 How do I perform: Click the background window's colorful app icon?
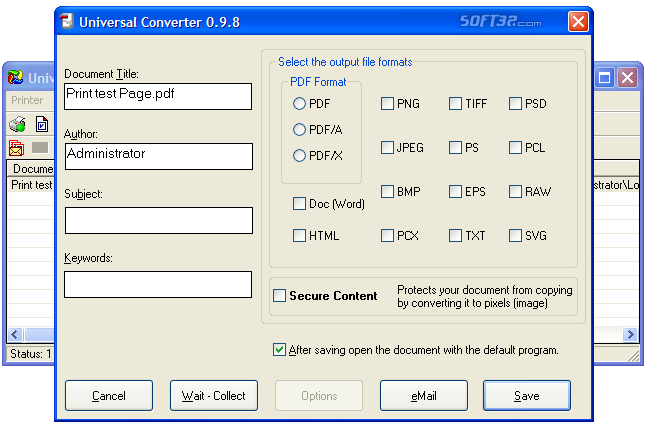pyautogui.click(x=16, y=77)
